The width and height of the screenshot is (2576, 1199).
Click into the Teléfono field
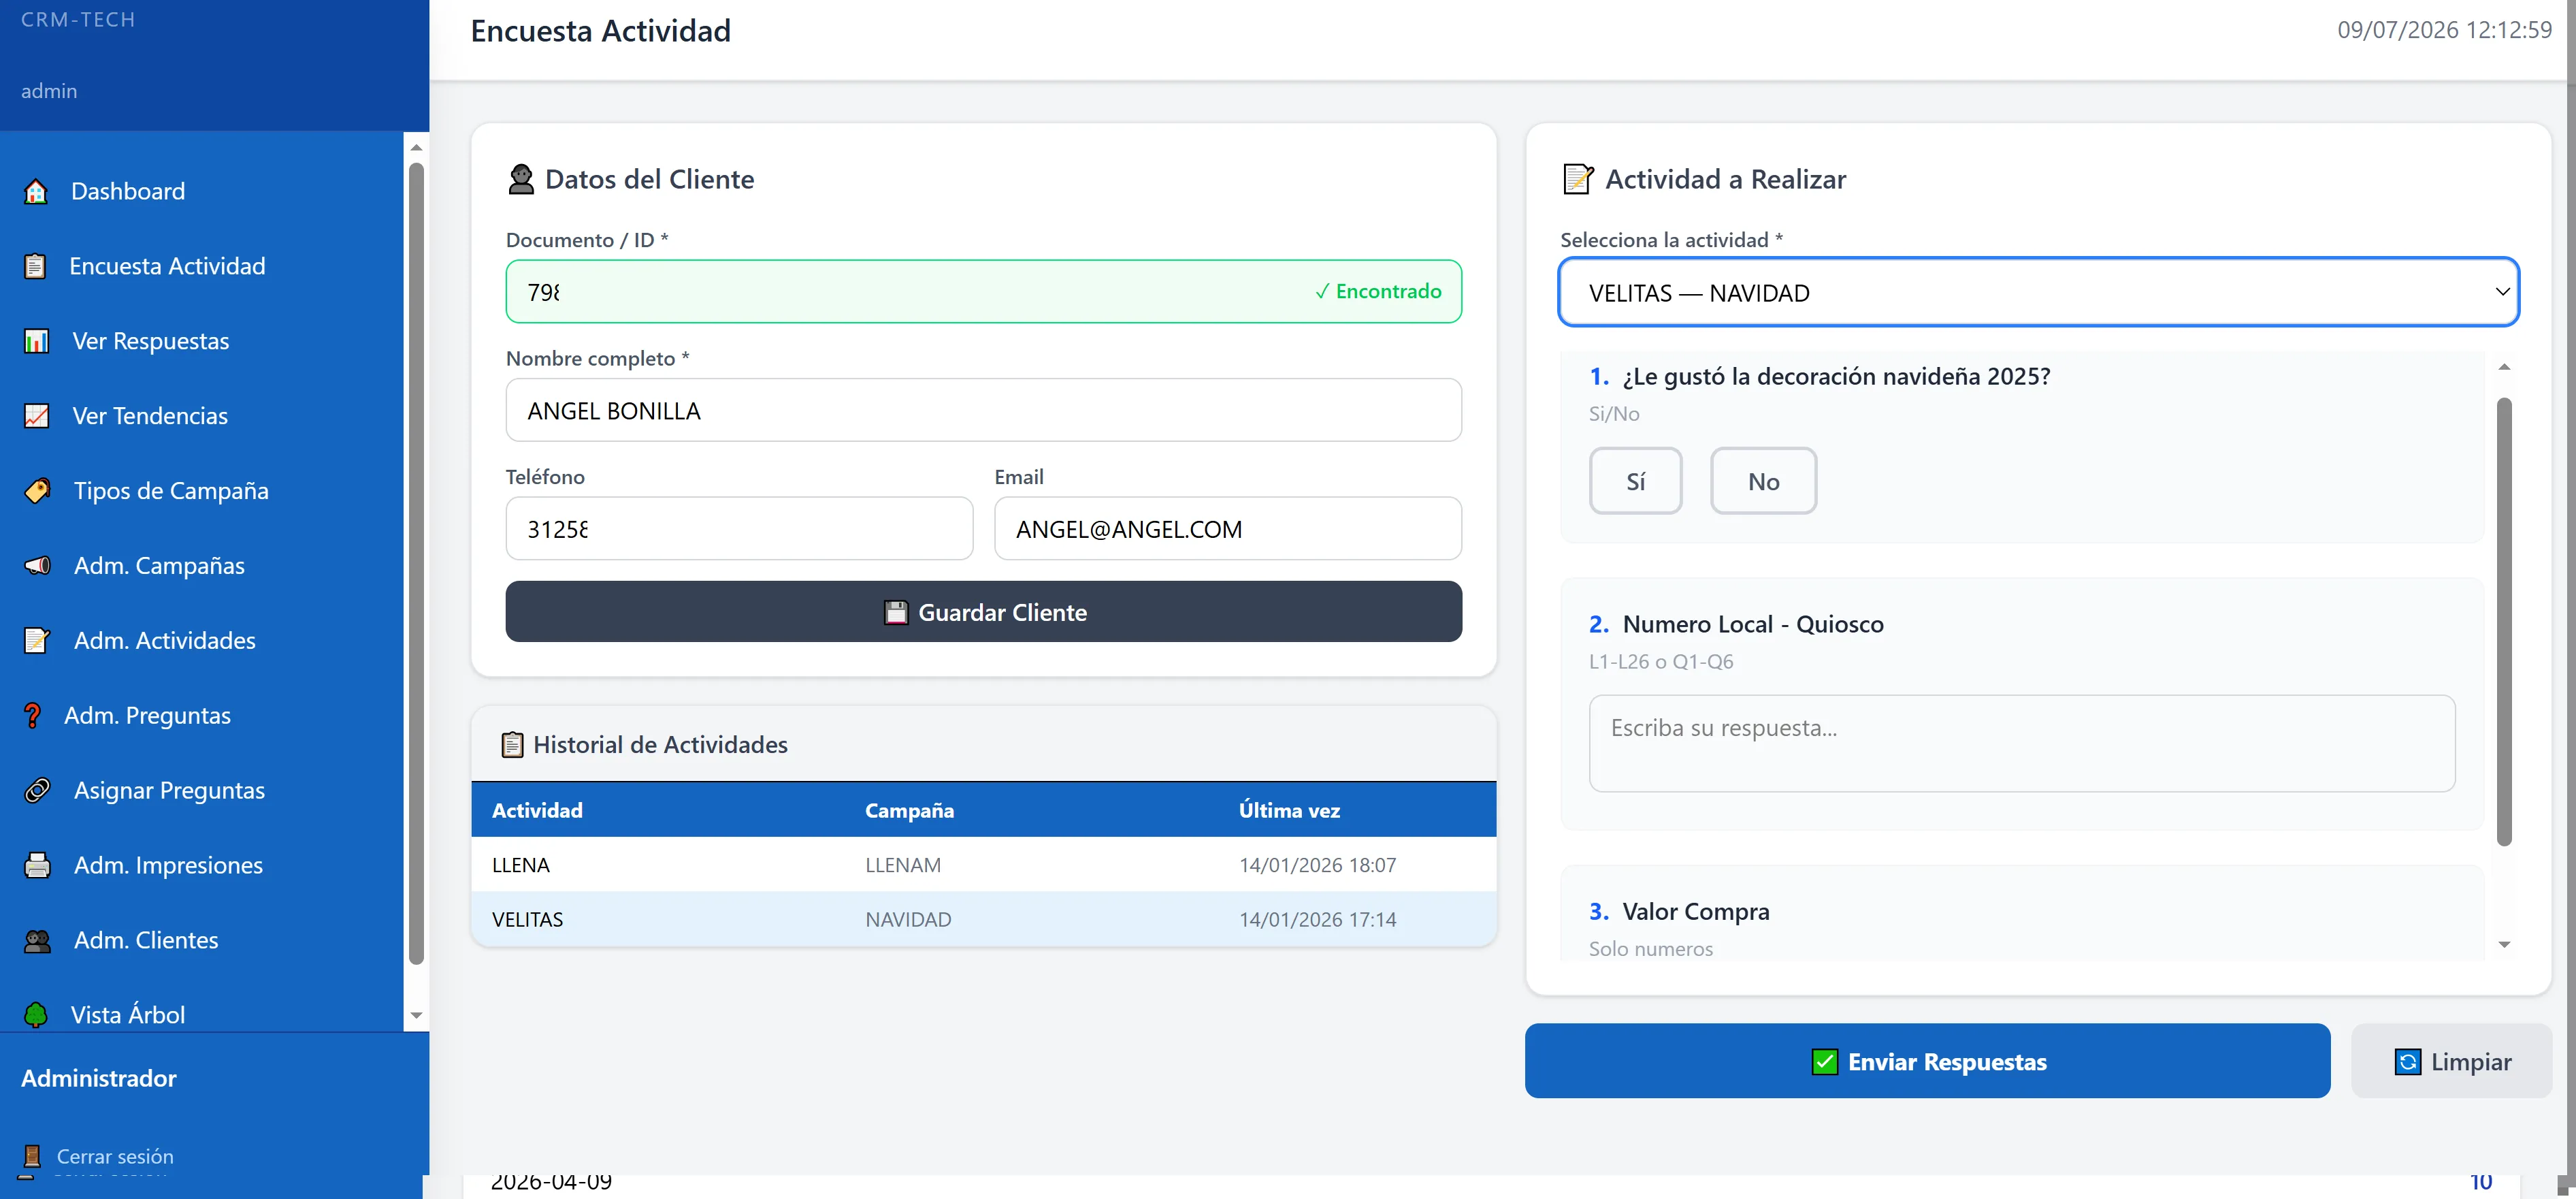[739, 528]
